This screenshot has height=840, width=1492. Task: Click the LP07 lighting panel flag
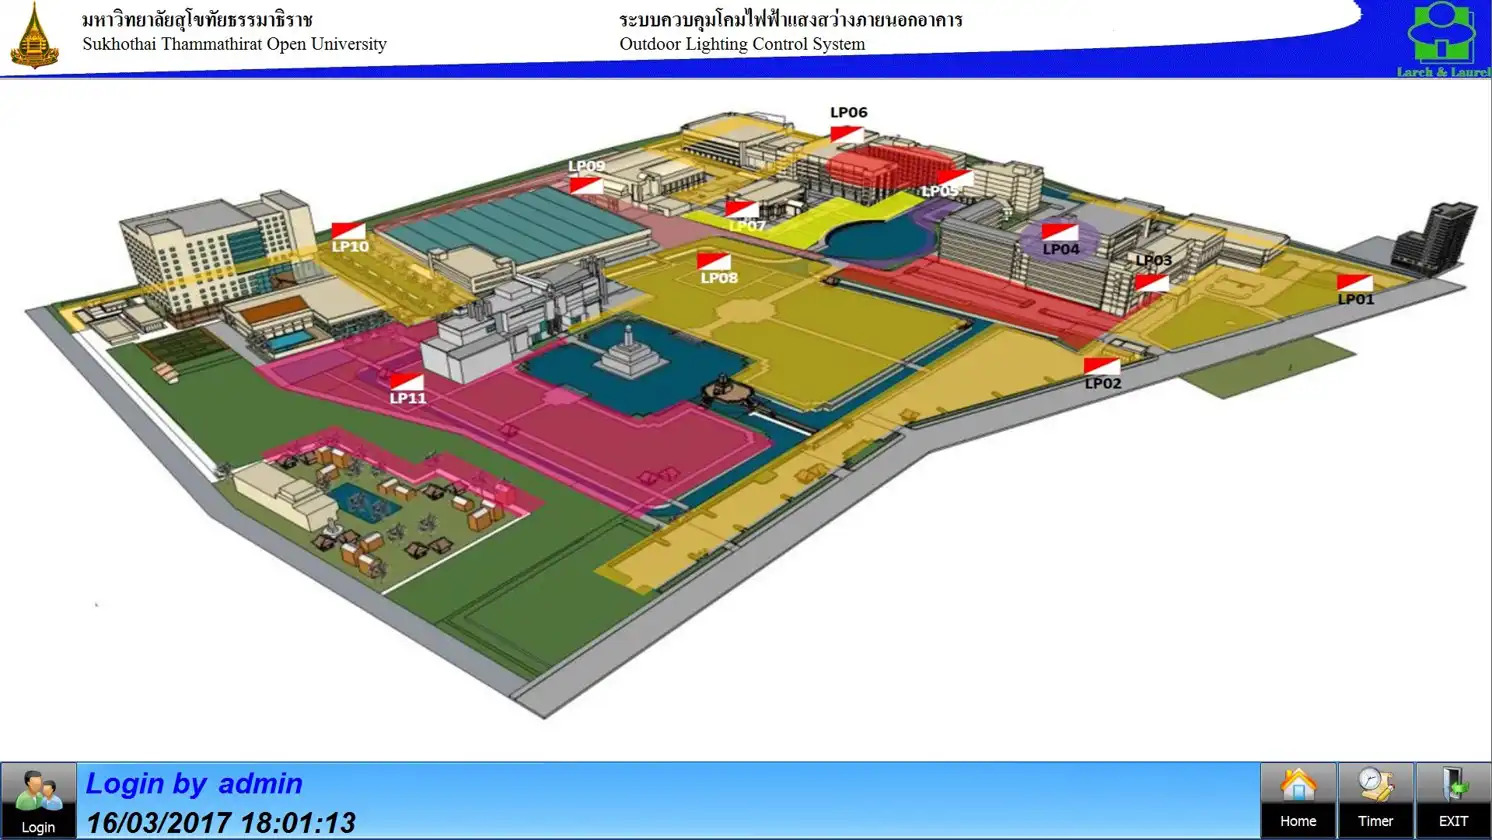(x=741, y=209)
